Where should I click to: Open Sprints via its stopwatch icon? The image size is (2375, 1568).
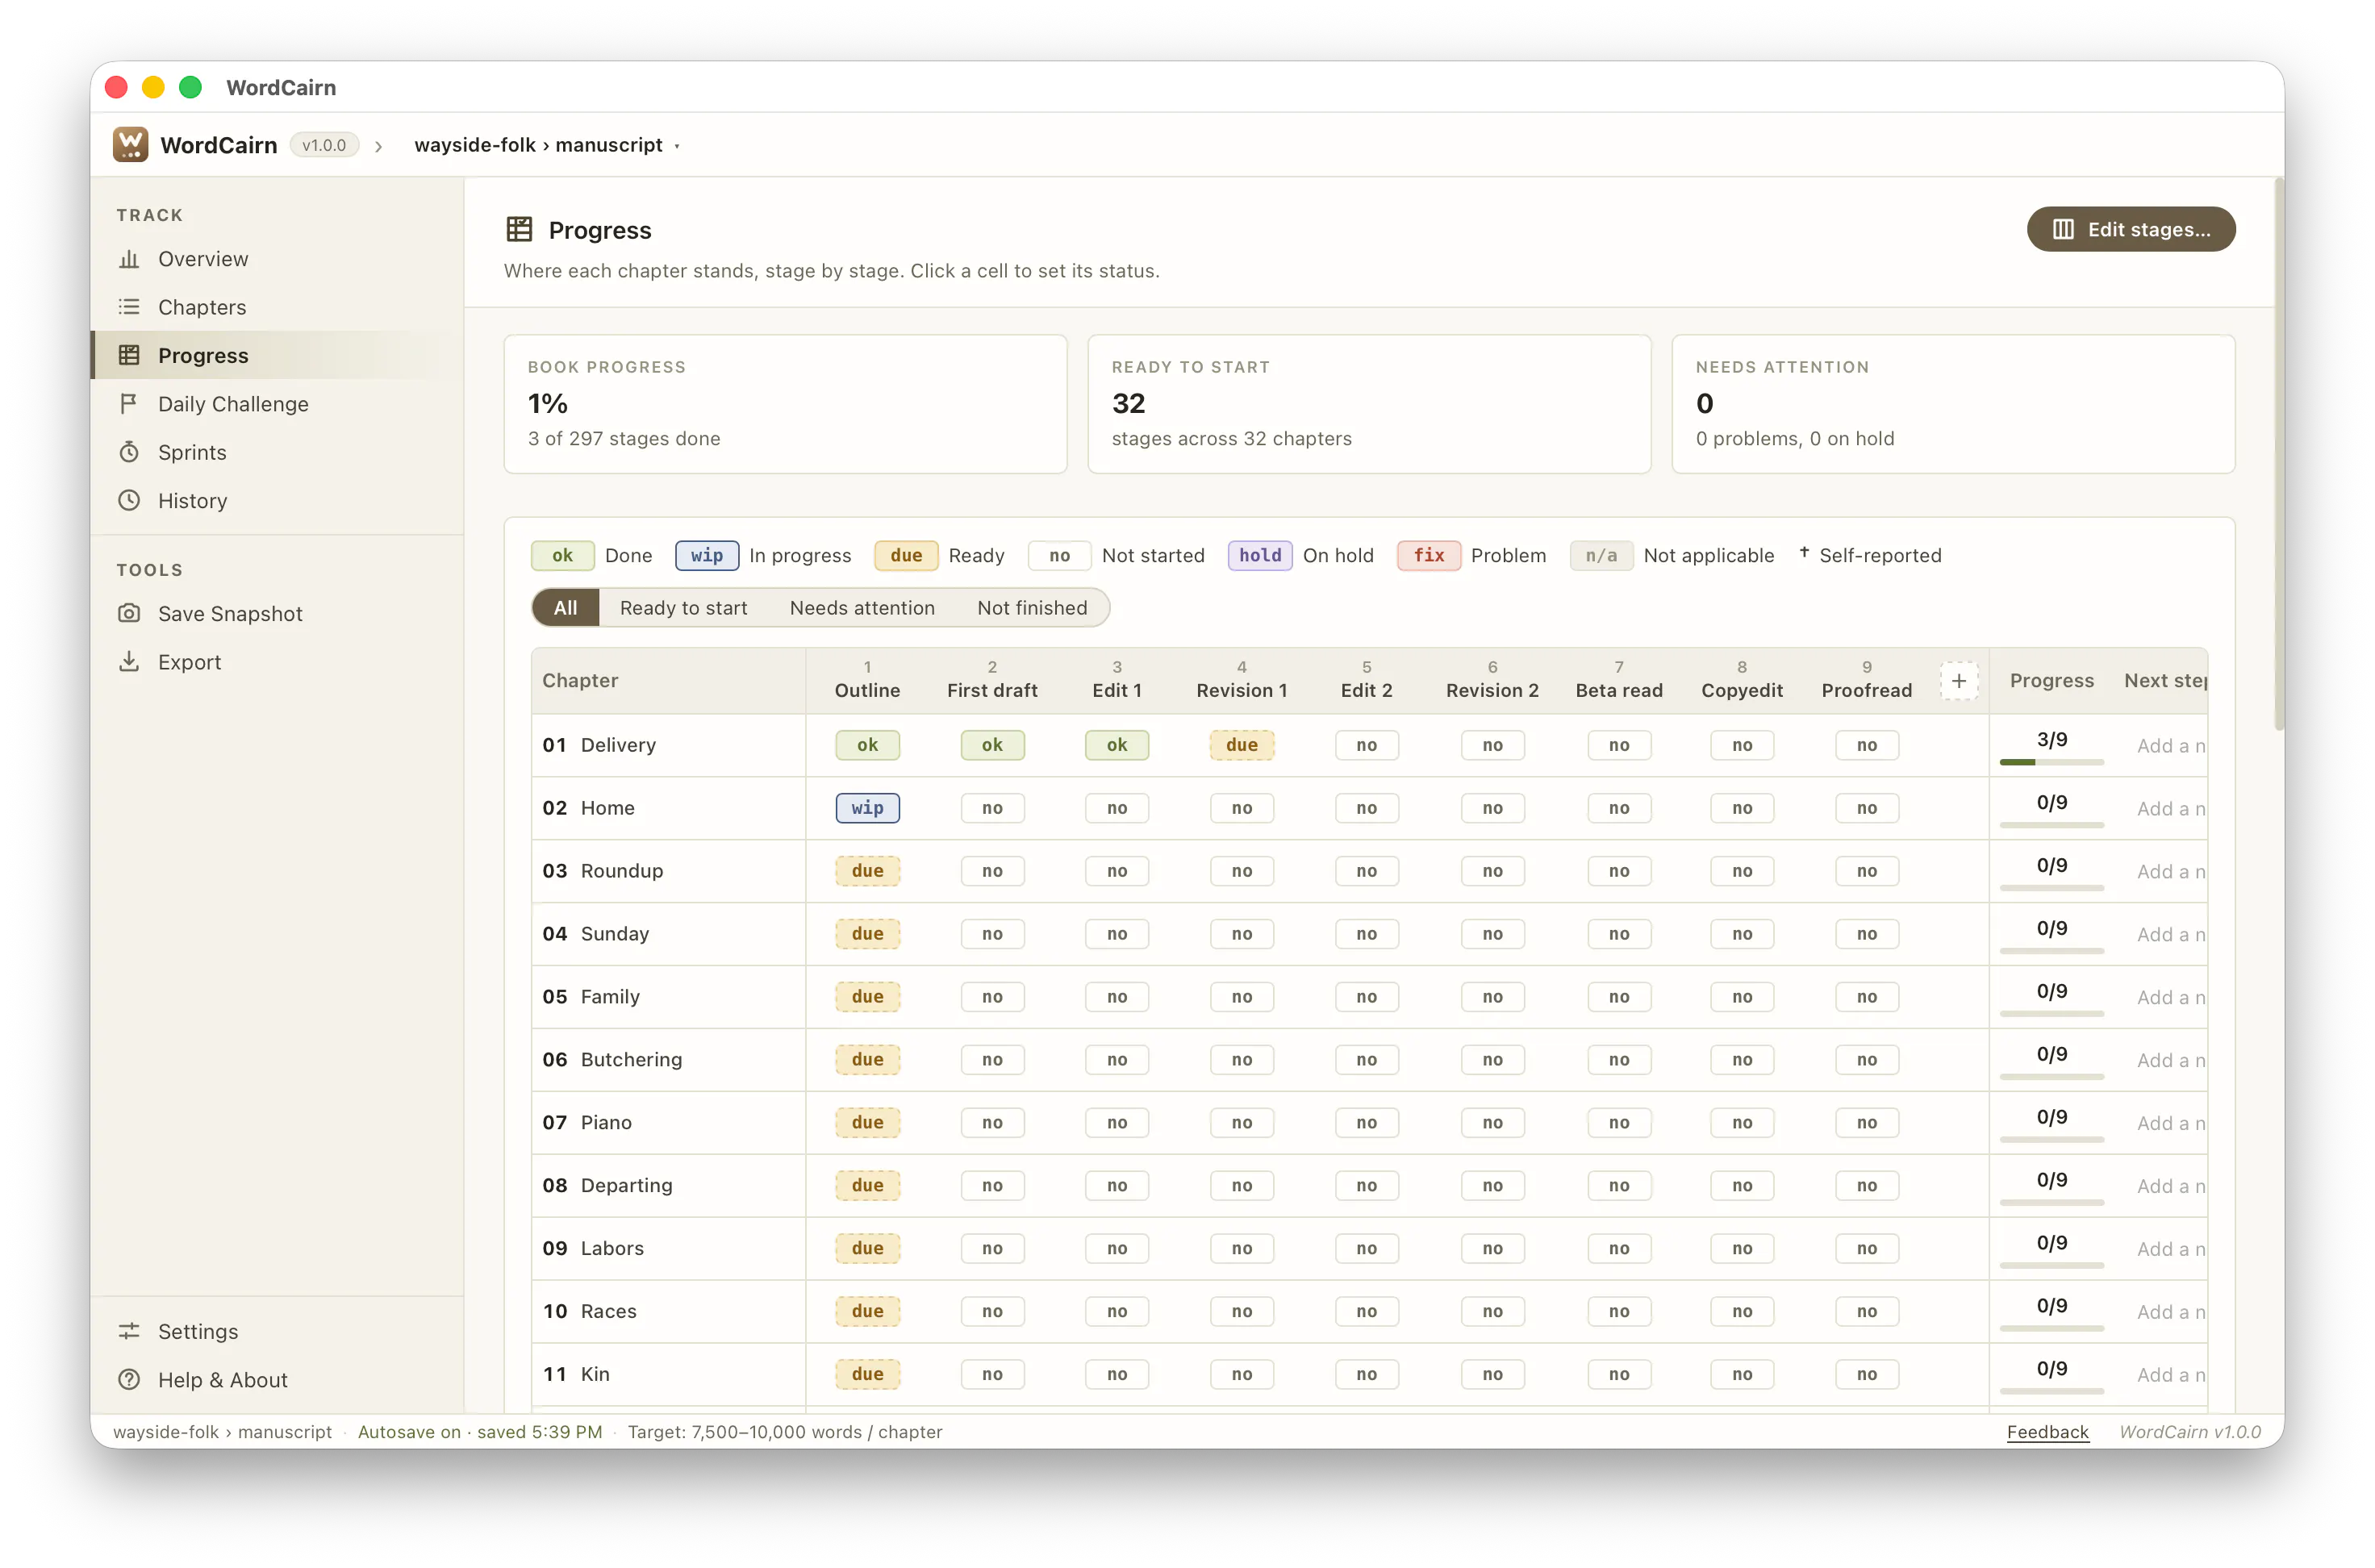[x=129, y=452]
